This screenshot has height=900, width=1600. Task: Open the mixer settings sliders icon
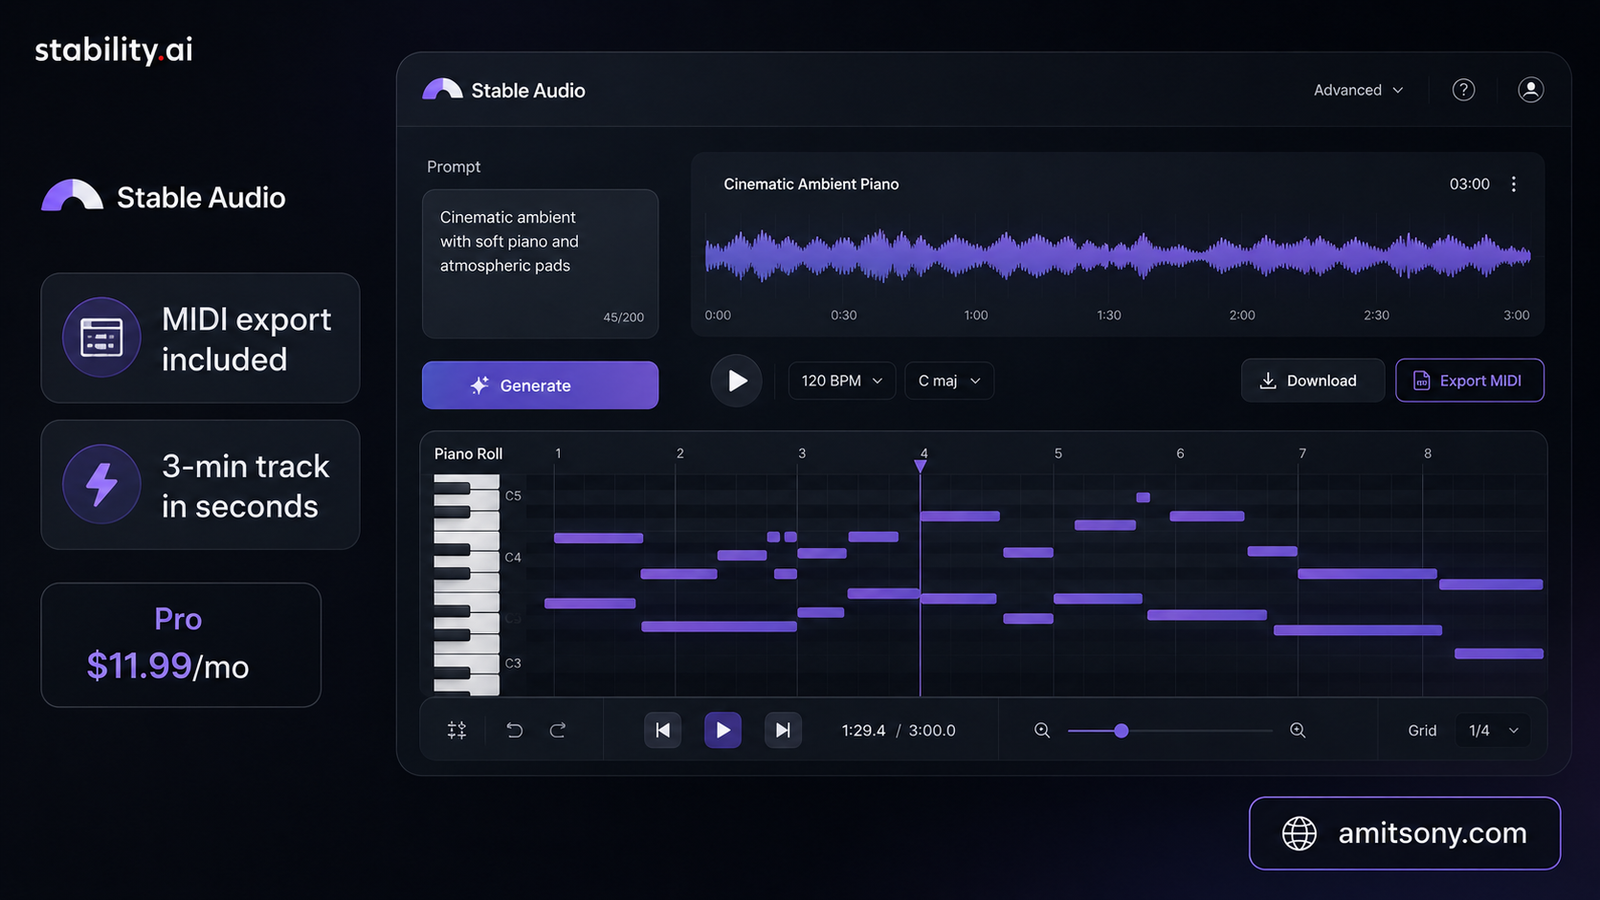click(x=457, y=730)
